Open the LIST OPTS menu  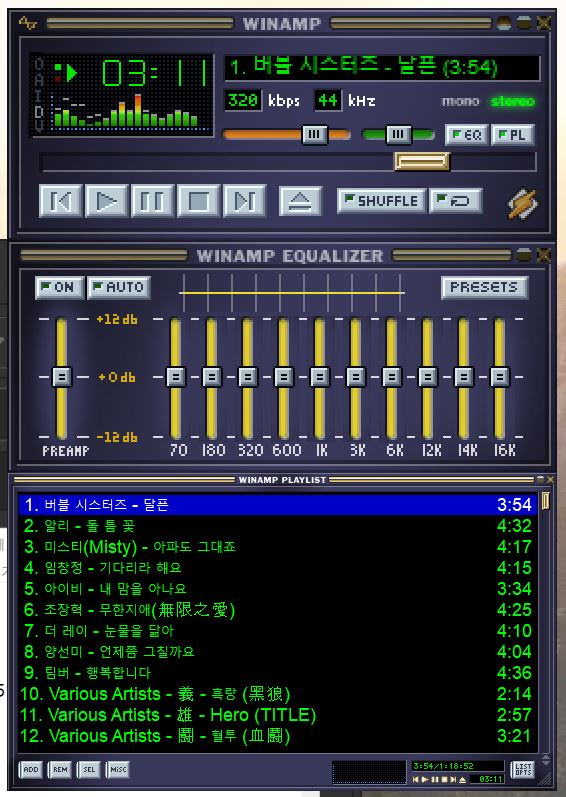coord(523,770)
